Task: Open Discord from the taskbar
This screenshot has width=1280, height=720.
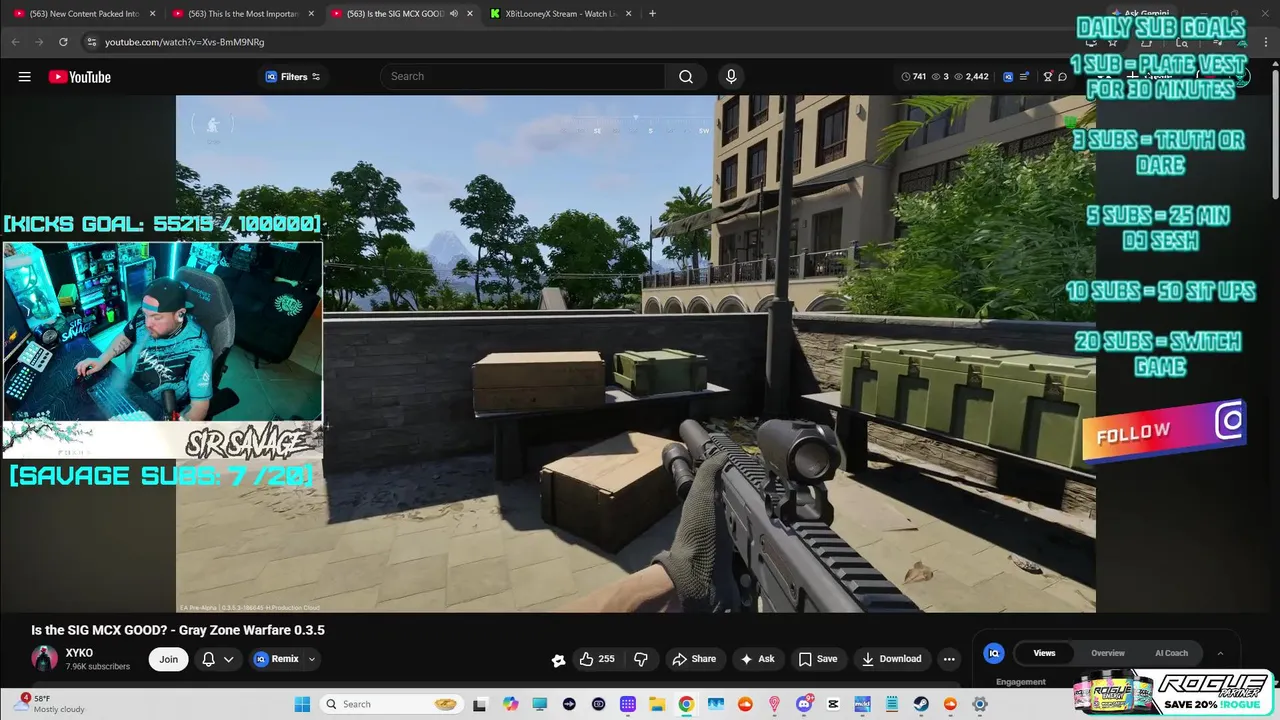Action: [x=804, y=704]
